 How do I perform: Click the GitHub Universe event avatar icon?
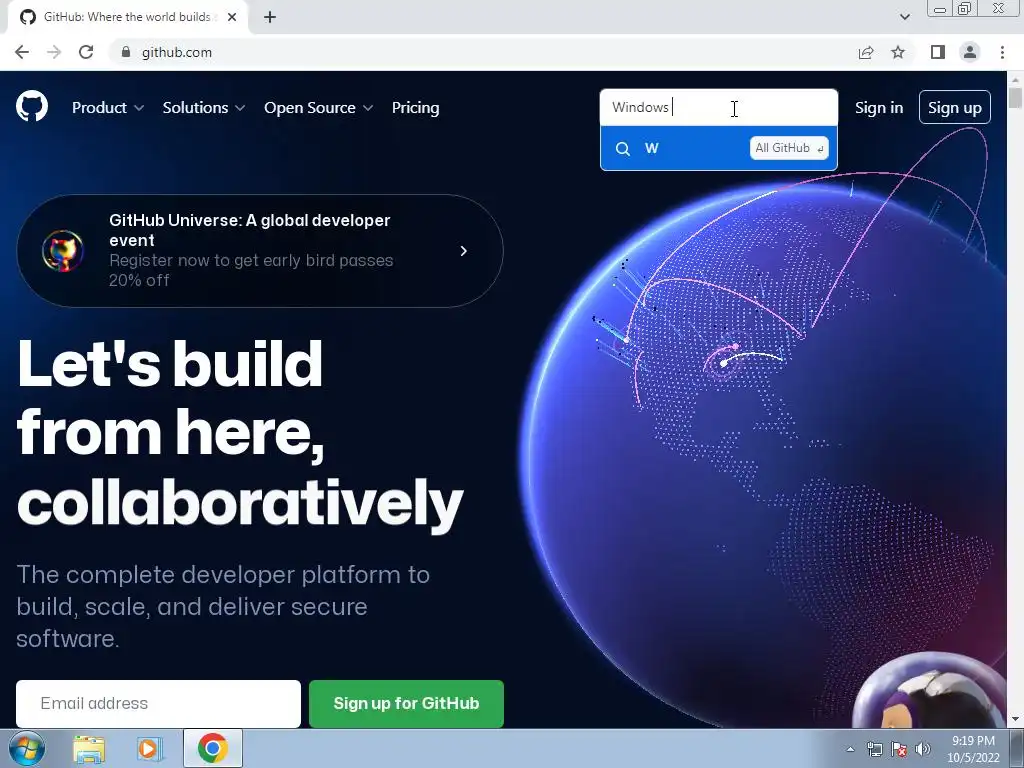pos(63,250)
